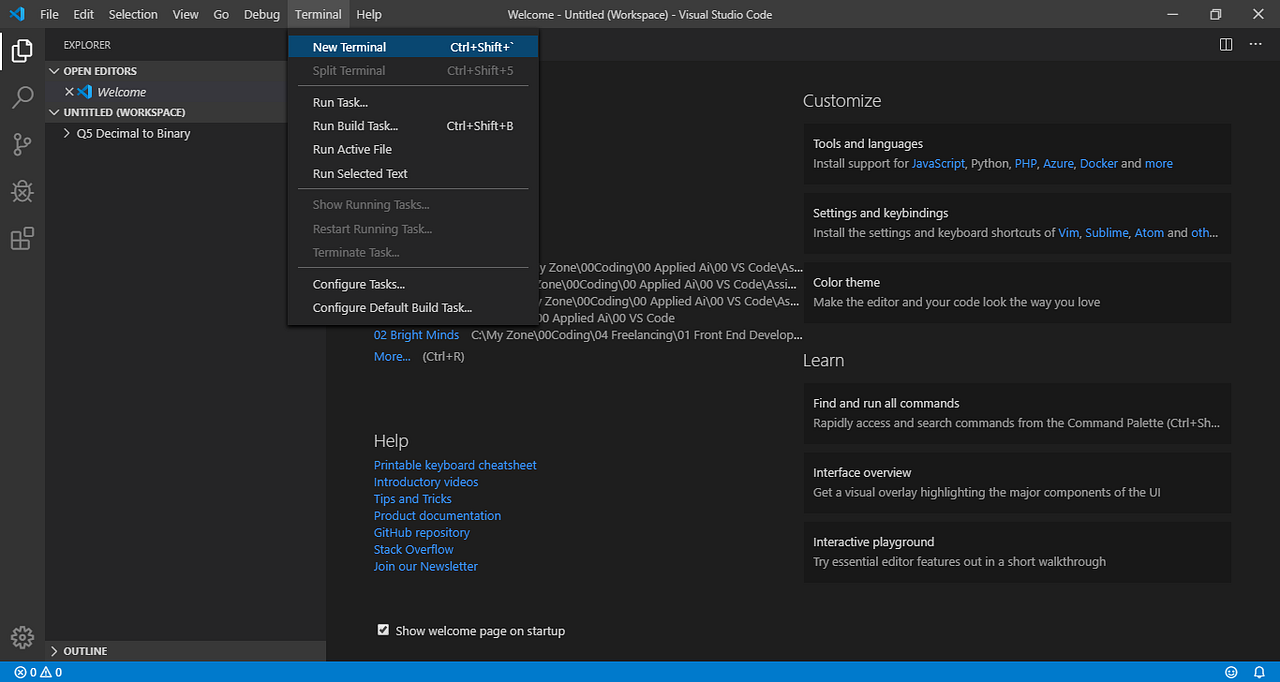
Task: Click the VS Code logo in title bar
Action: [16, 14]
